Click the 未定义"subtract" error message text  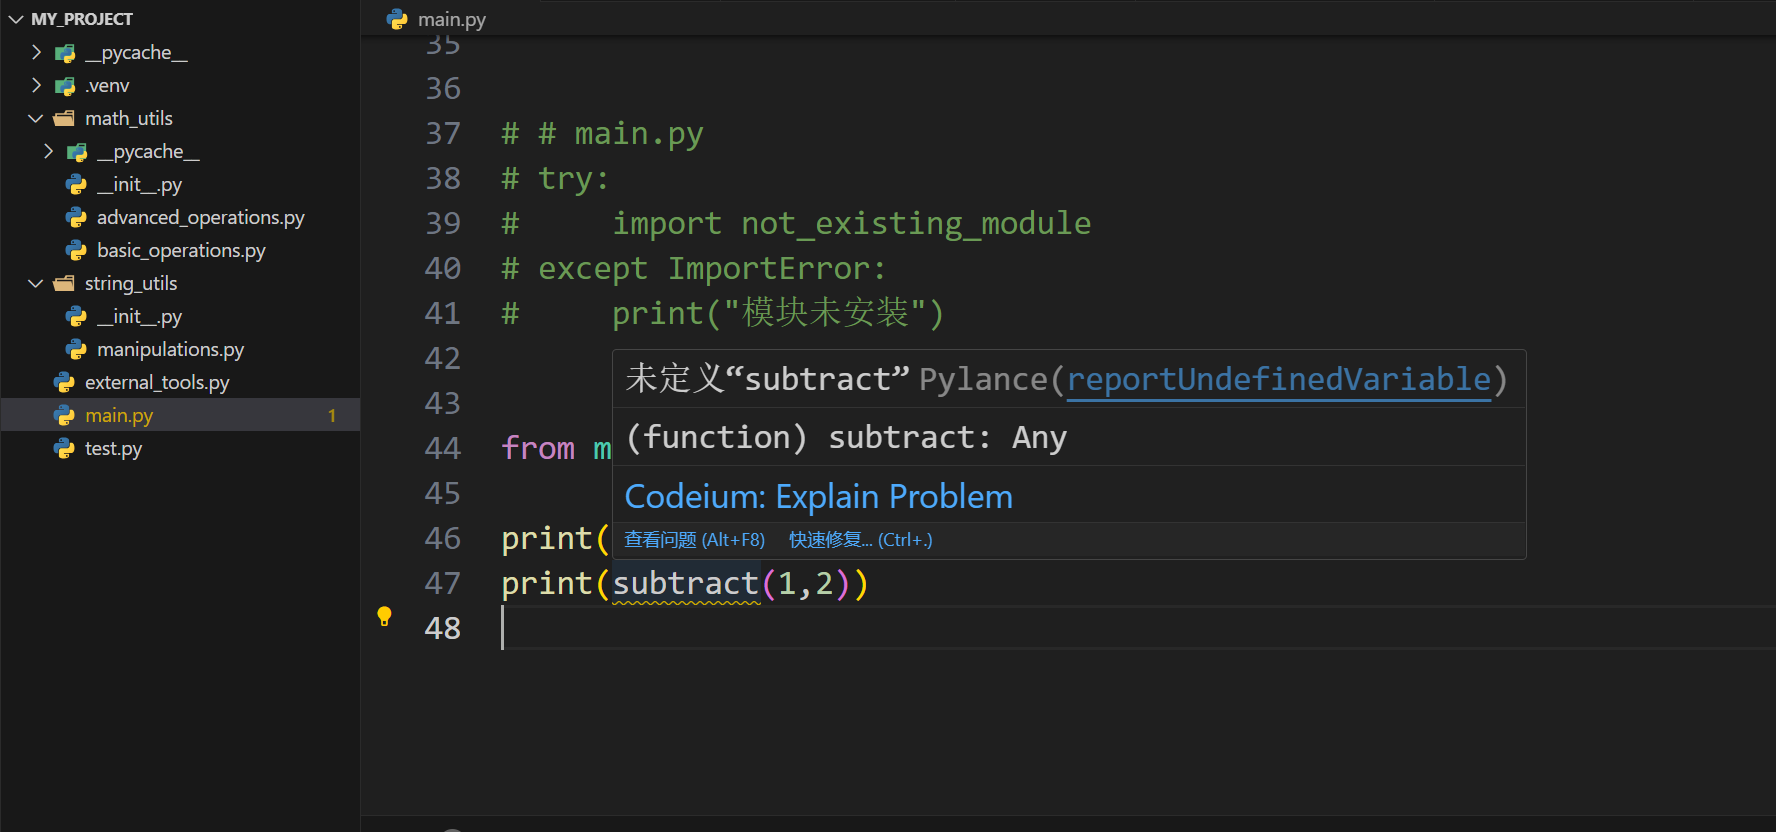pyautogui.click(x=767, y=379)
